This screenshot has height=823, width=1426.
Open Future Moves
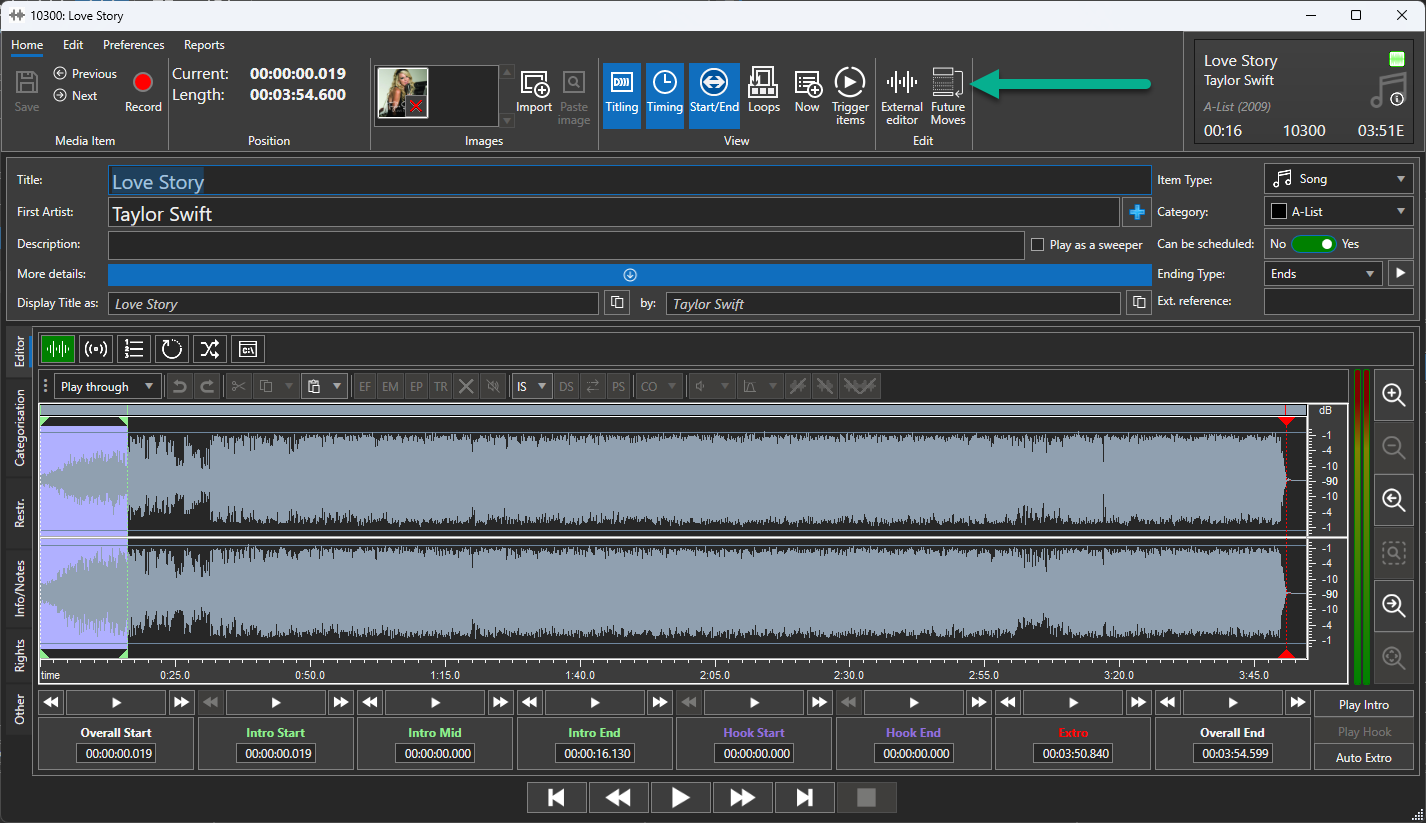pos(948,97)
